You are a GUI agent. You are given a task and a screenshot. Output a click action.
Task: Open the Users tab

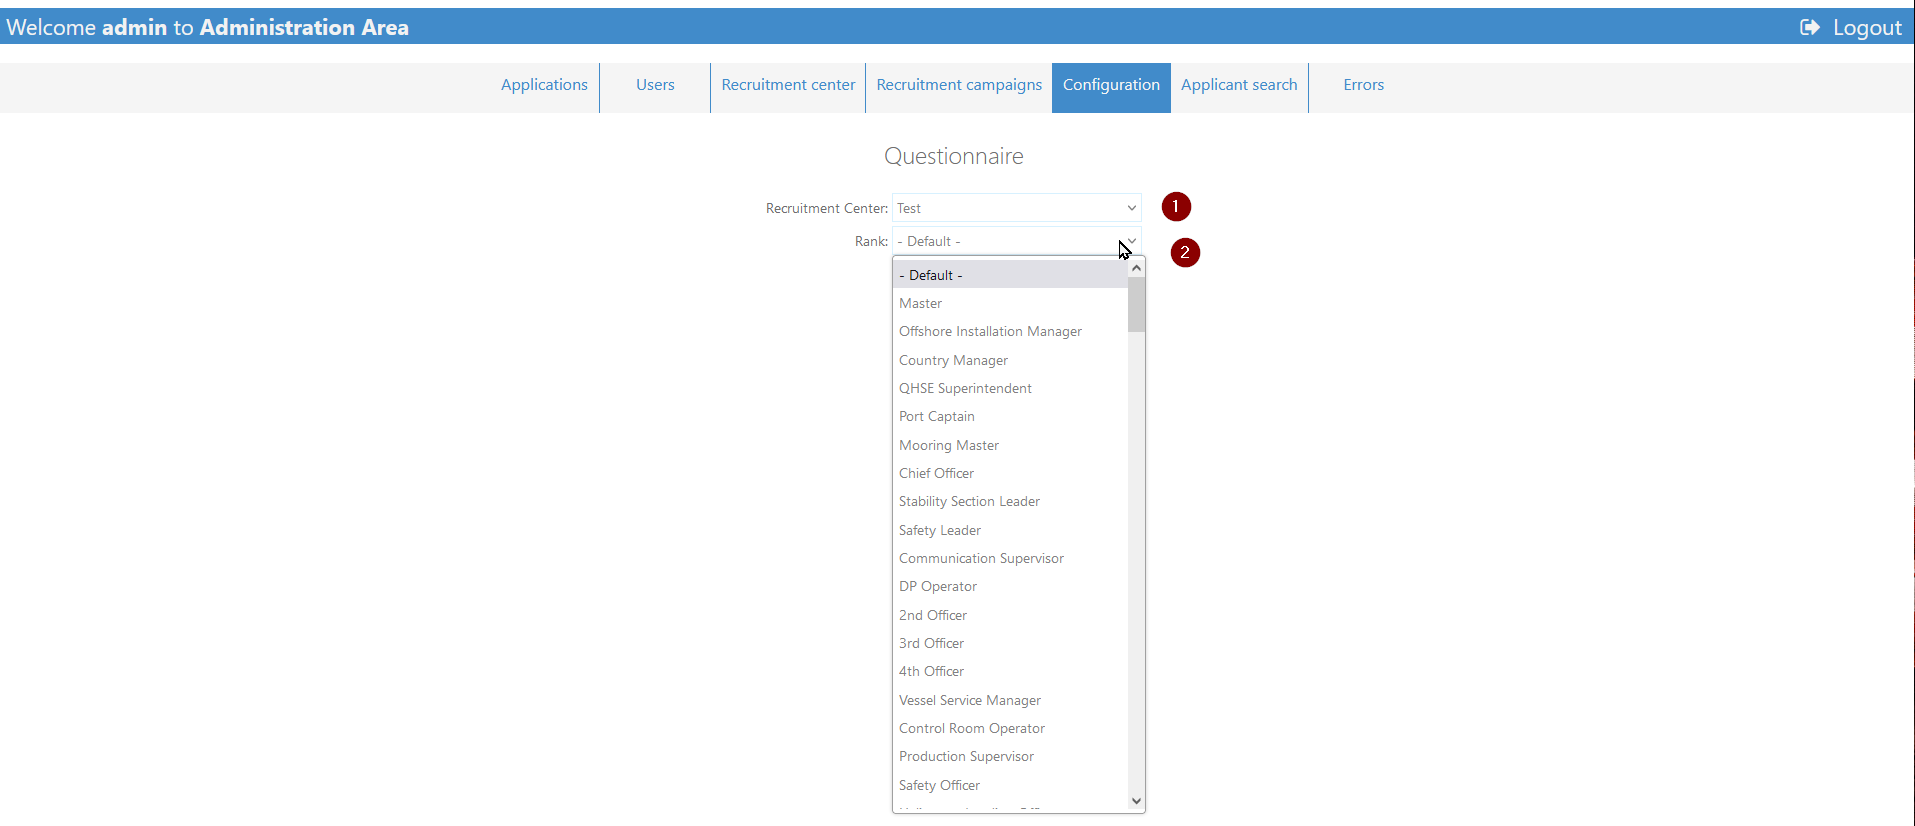click(x=655, y=85)
